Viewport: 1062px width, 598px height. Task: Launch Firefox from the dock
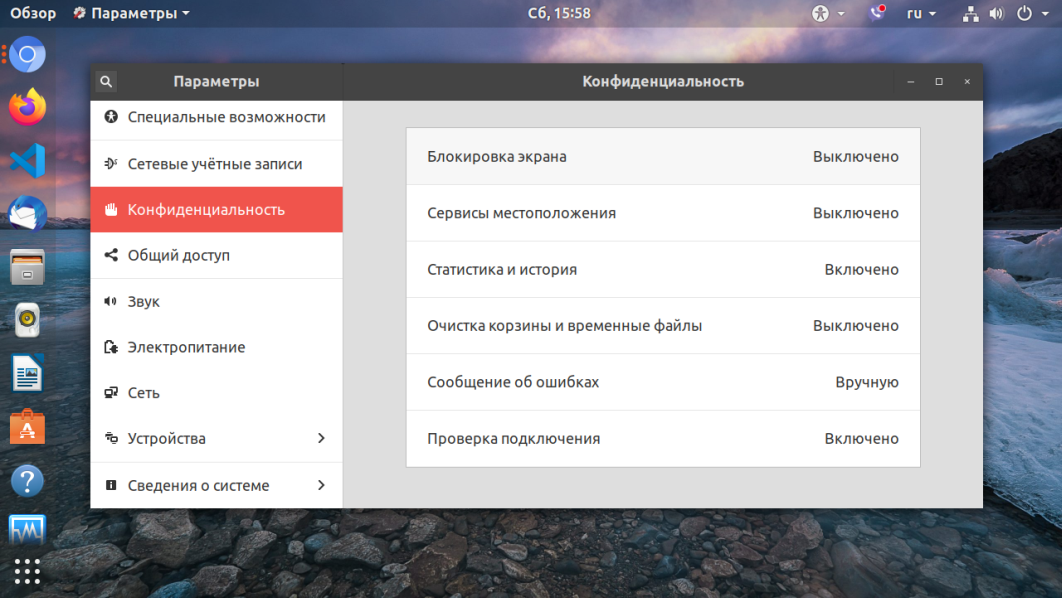[x=27, y=107]
